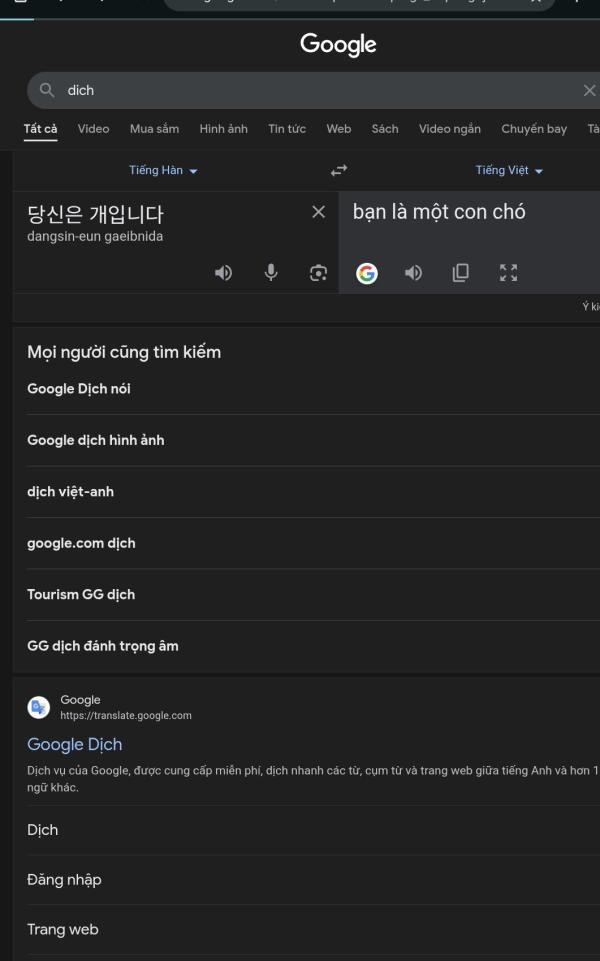Viewport: 600px width, 961px height.
Task: Open the Tin tức tab
Action: (287, 129)
